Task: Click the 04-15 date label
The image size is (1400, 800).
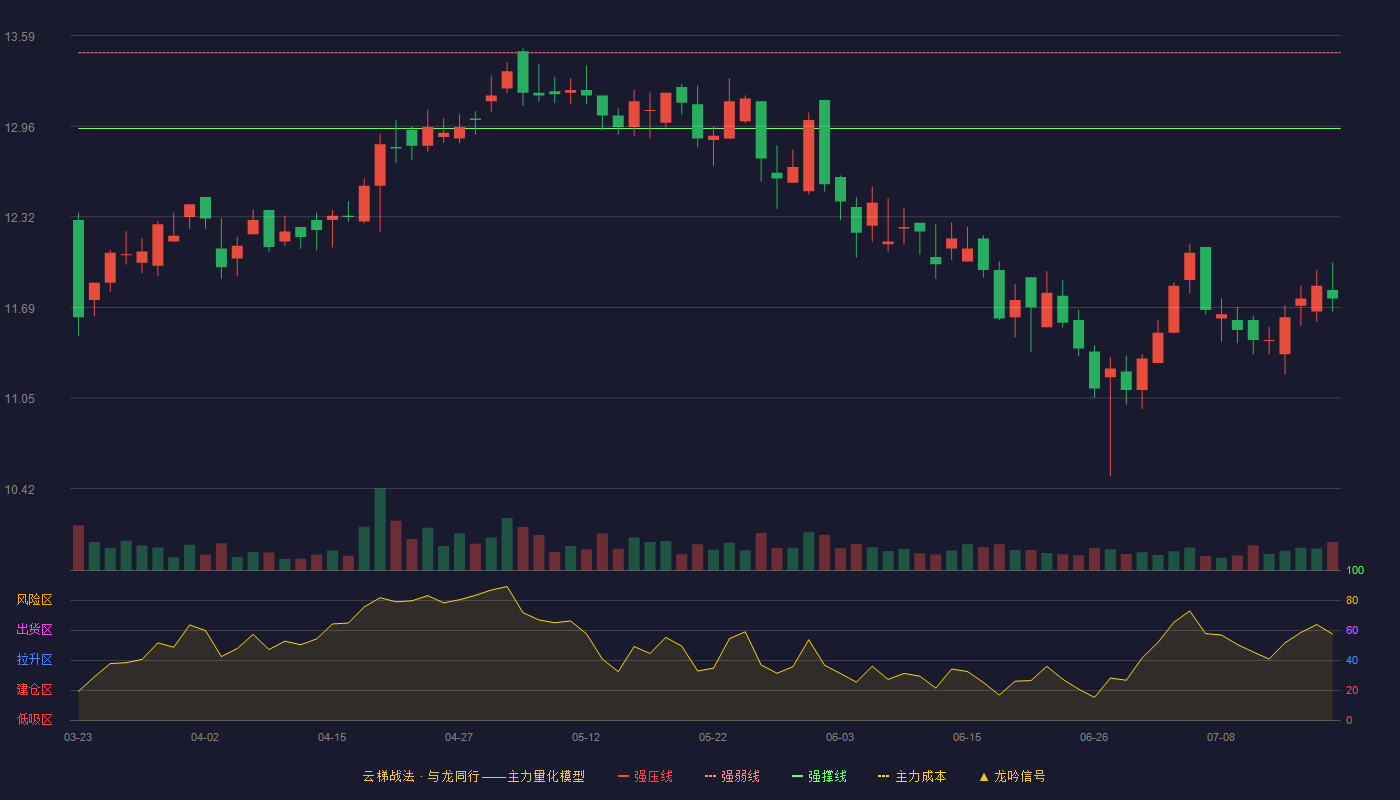Action: pos(332,737)
